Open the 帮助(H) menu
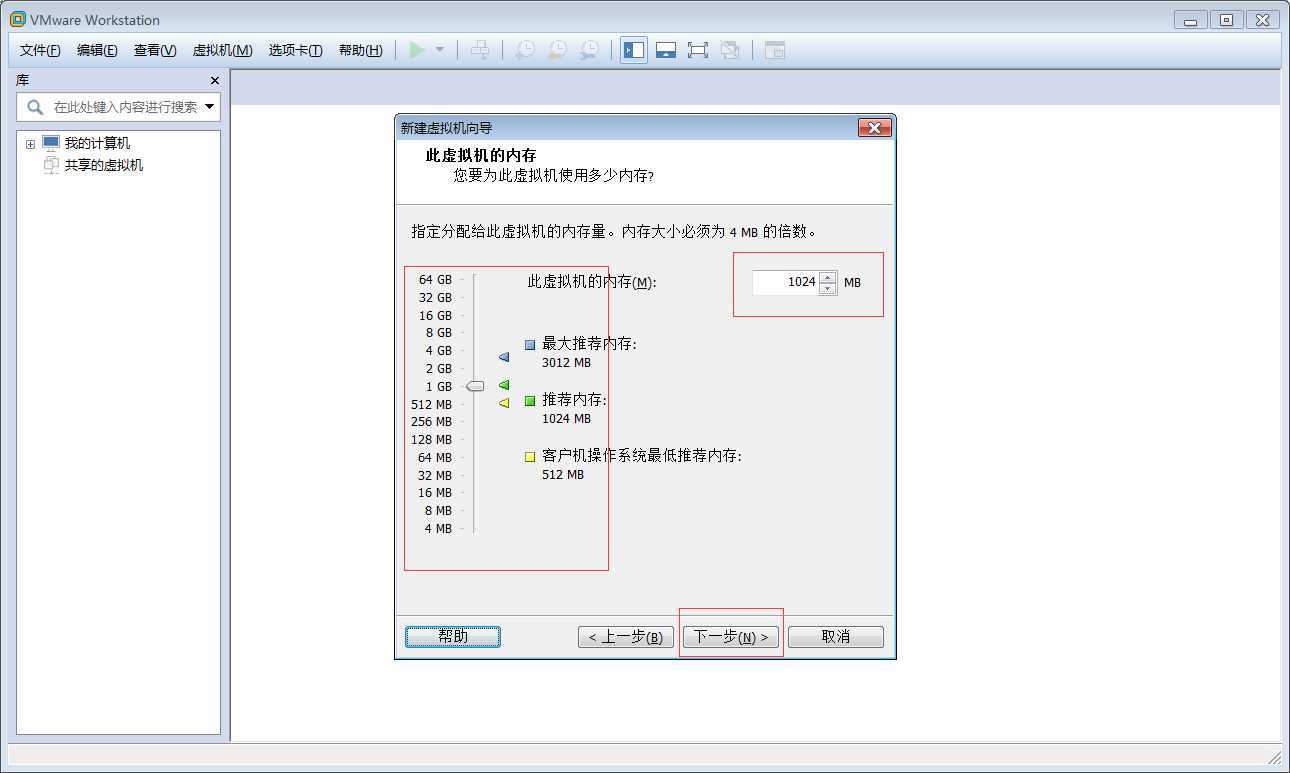This screenshot has height=773, width=1290. click(x=360, y=50)
